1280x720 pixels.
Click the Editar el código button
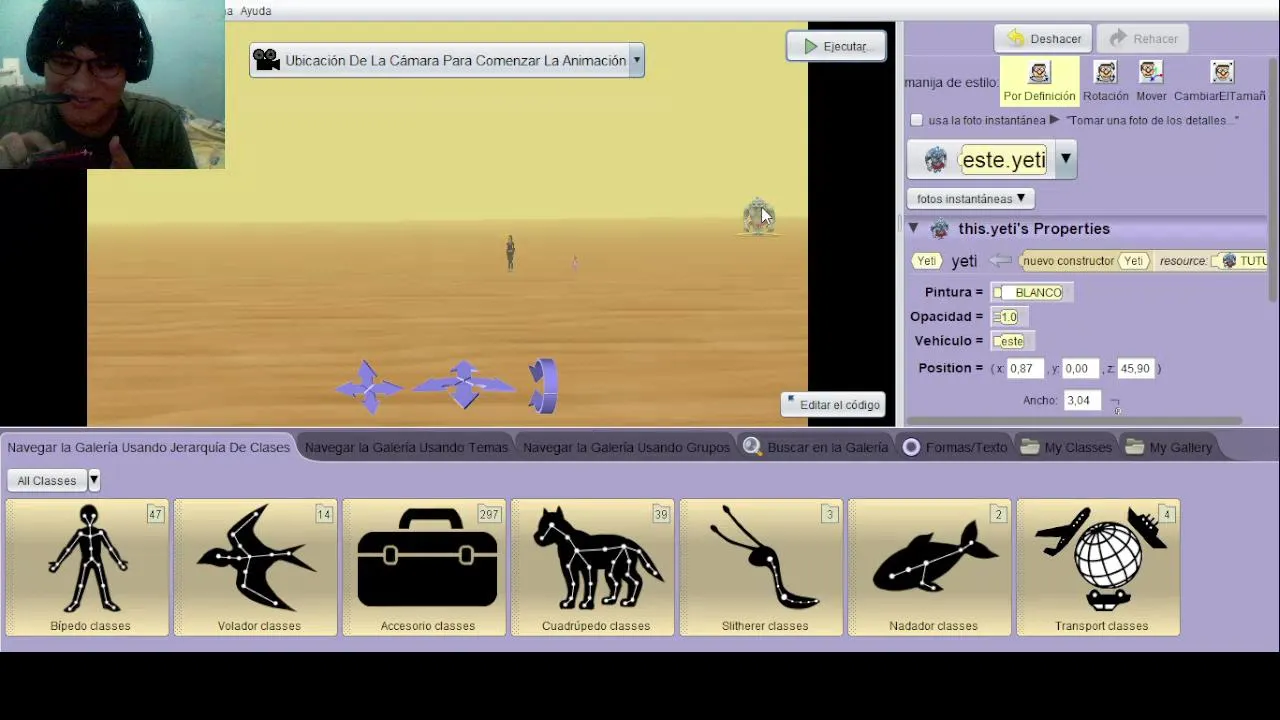point(833,405)
